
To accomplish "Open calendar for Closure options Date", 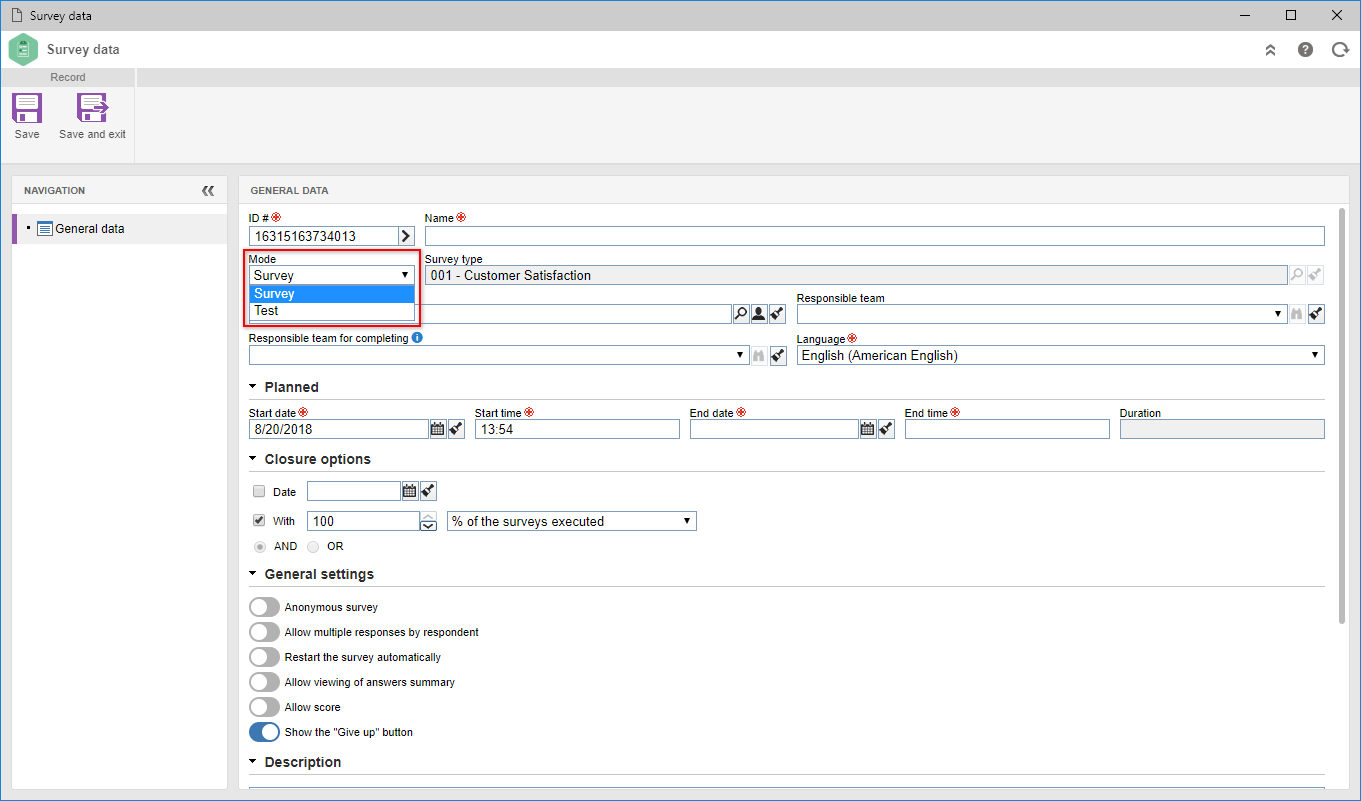I will coord(410,491).
